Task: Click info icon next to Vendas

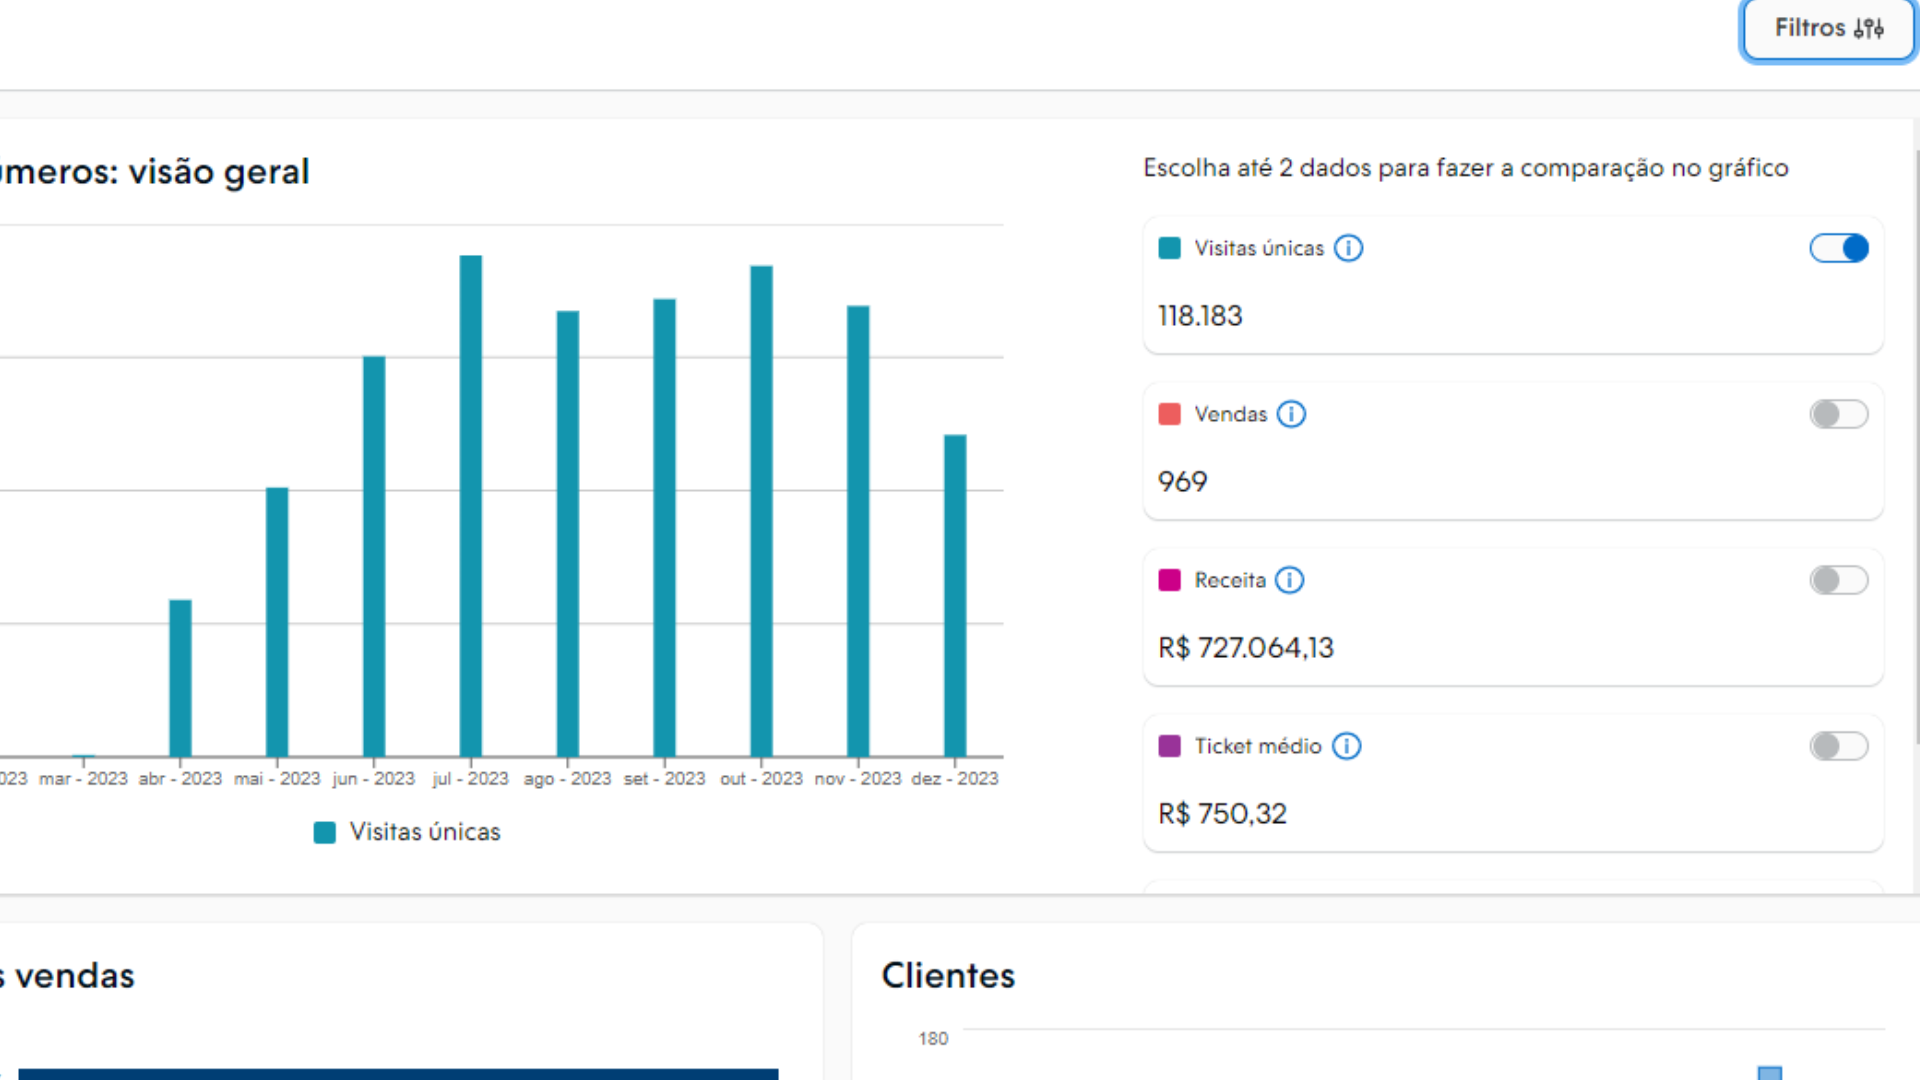Action: 1292,414
